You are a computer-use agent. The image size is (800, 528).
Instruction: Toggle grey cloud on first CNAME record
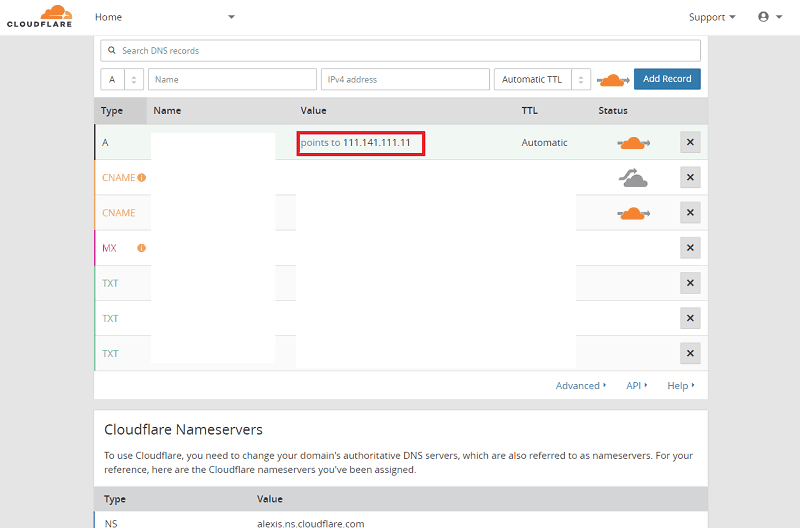pos(633,178)
